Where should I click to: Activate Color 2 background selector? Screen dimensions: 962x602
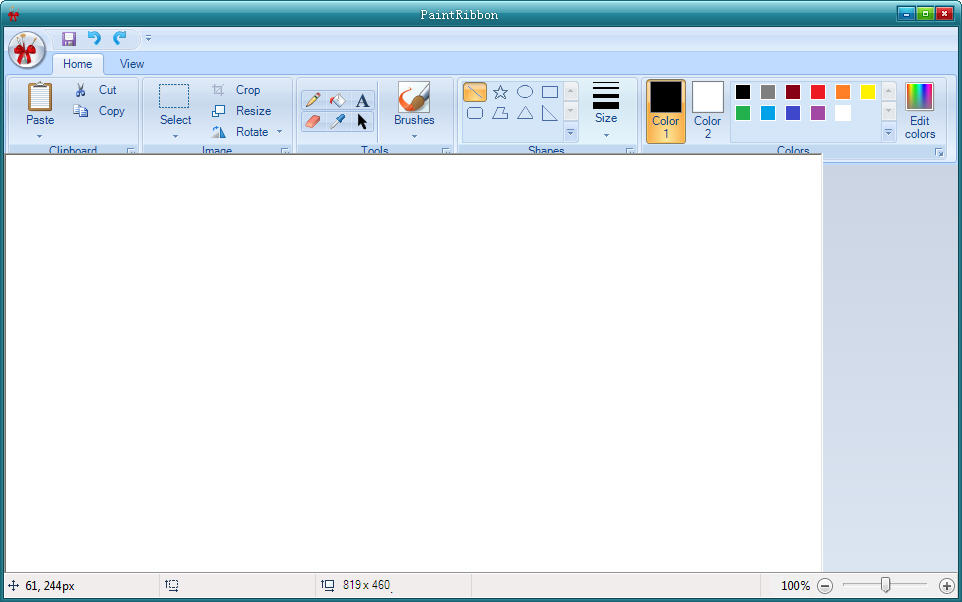point(707,111)
